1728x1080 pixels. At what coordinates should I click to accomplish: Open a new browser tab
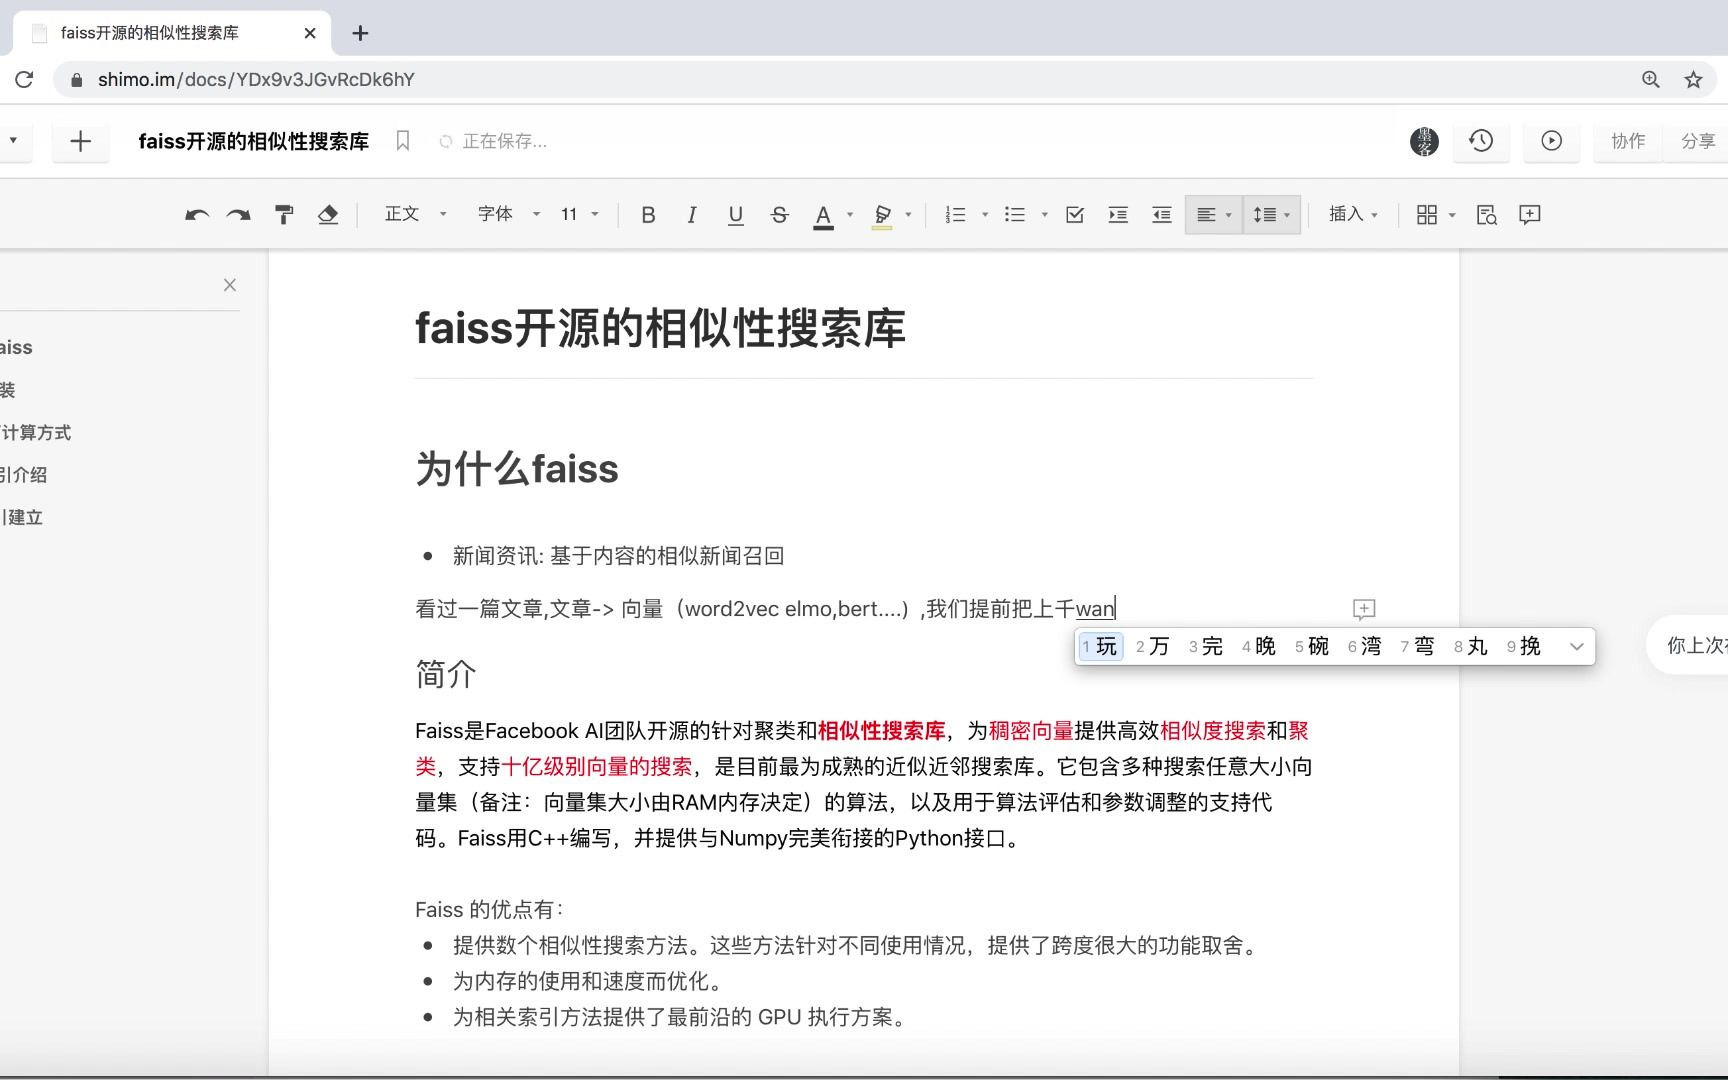(x=361, y=33)
